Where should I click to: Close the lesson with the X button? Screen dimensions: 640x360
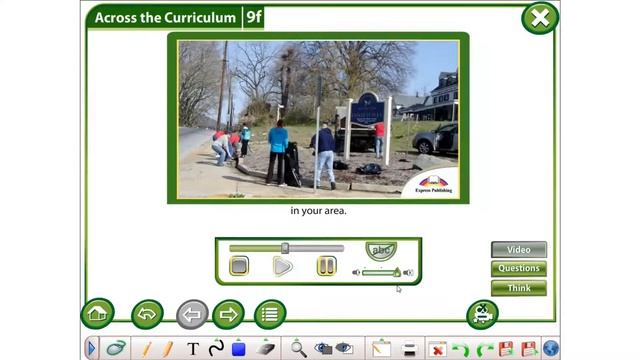540,18
